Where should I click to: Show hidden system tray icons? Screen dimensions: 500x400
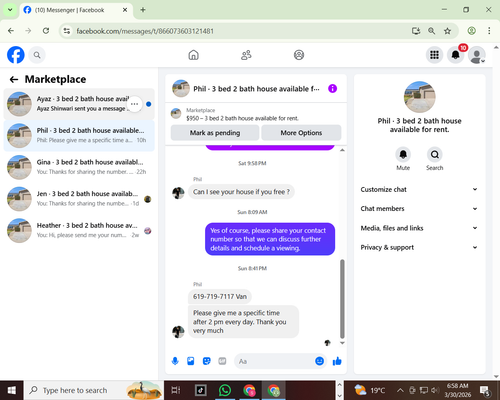(x=400, y=390)
